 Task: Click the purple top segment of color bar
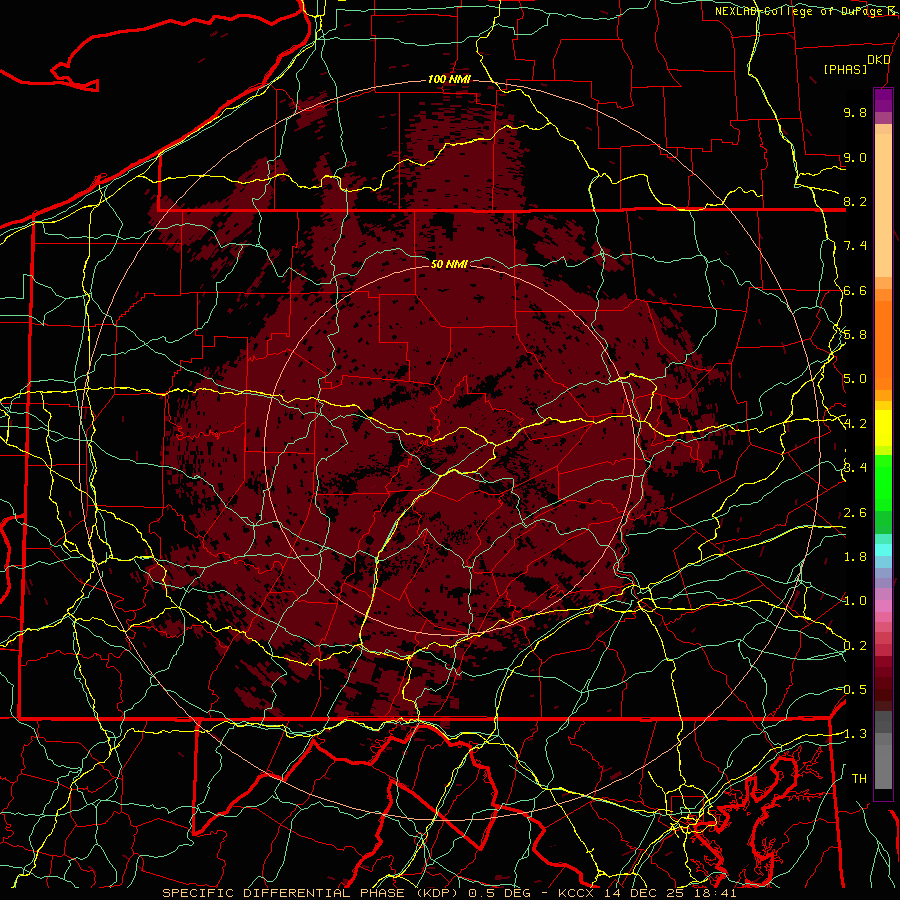click(883, 100)
